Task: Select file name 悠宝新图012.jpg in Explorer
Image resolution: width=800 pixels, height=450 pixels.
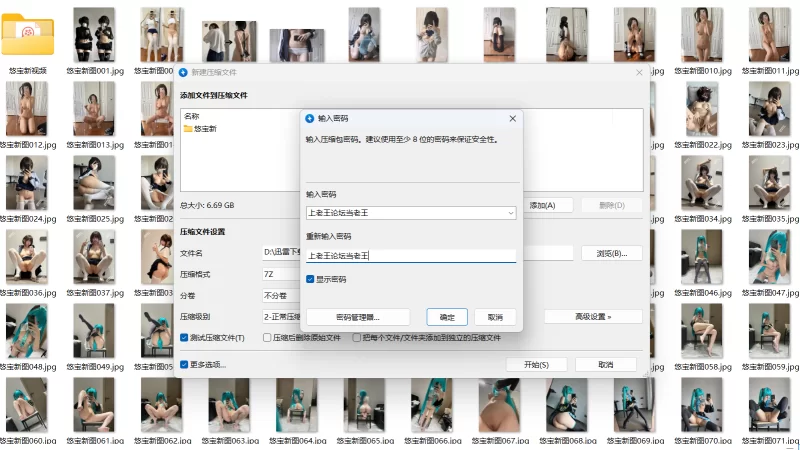Action: coord(28,145)
